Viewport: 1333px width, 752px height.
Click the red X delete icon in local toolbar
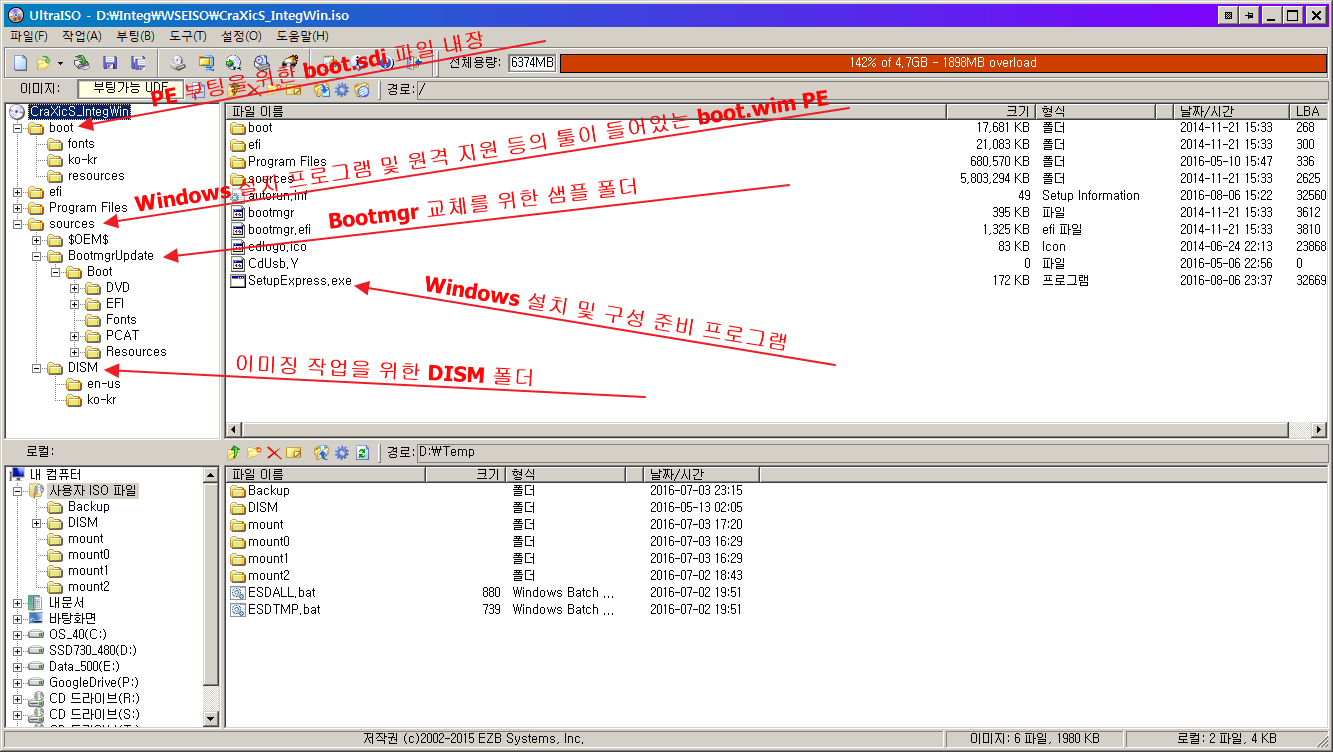tap(274, 453)
